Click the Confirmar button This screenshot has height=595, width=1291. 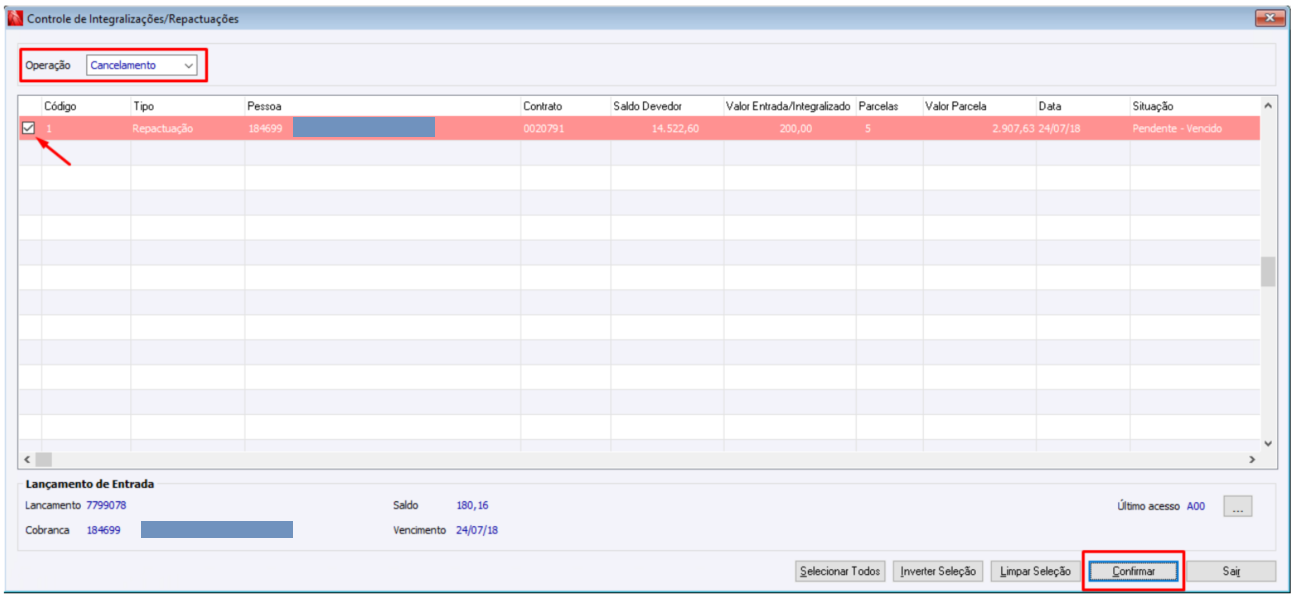1133,571
